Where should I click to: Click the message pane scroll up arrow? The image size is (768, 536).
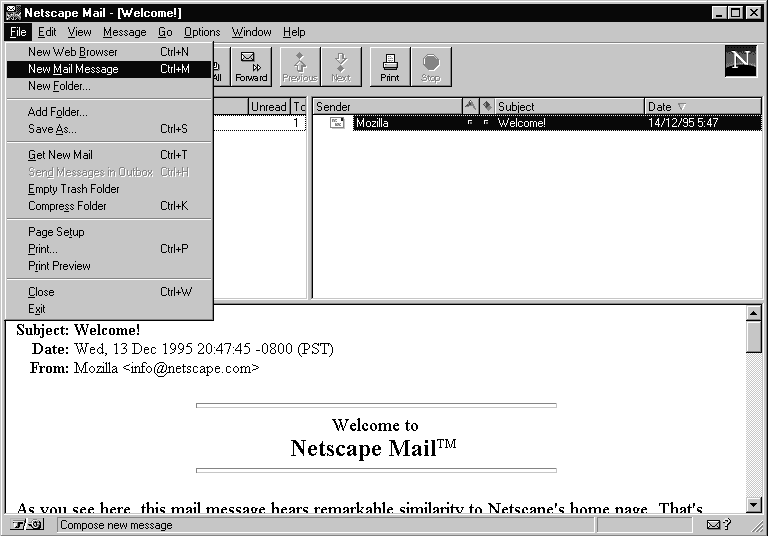[753, 313]
